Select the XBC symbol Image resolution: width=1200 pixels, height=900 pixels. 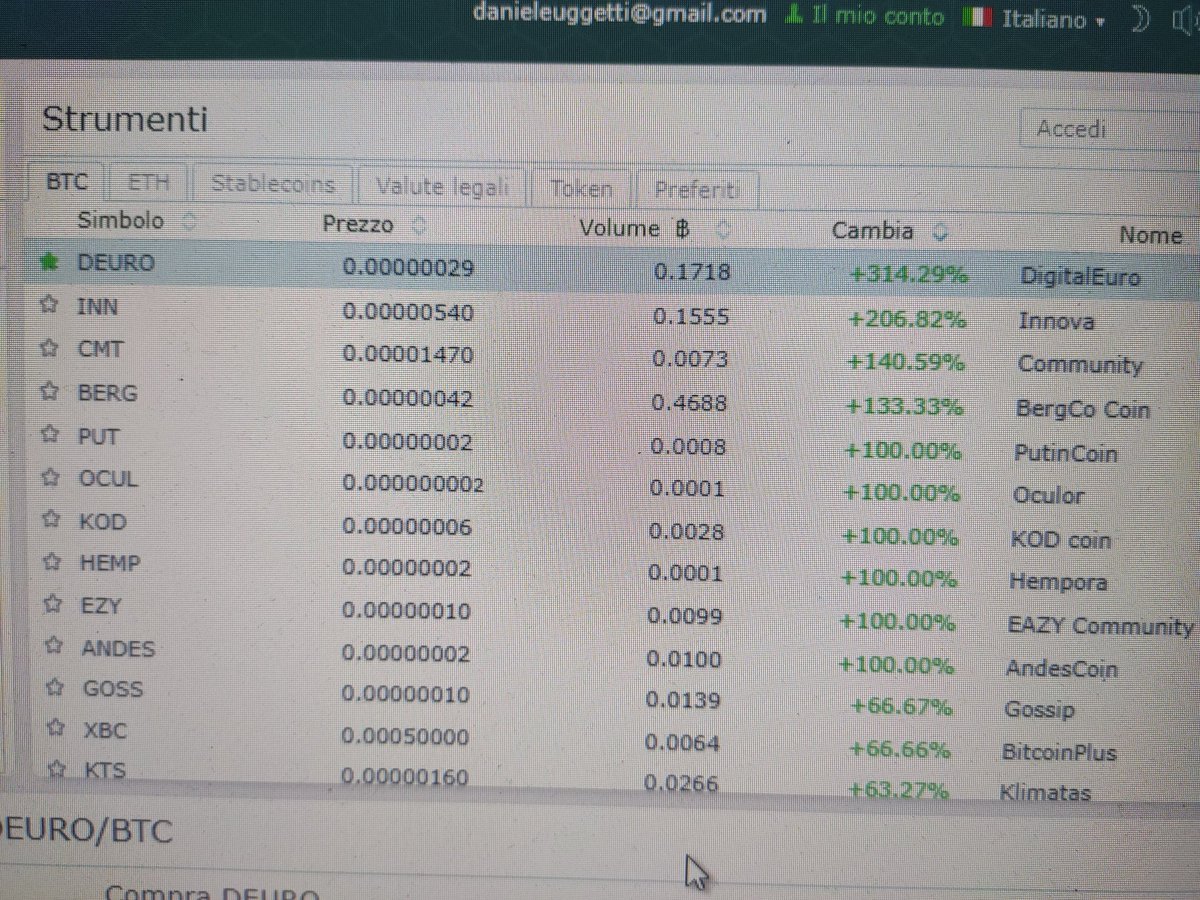click(105, 731)
